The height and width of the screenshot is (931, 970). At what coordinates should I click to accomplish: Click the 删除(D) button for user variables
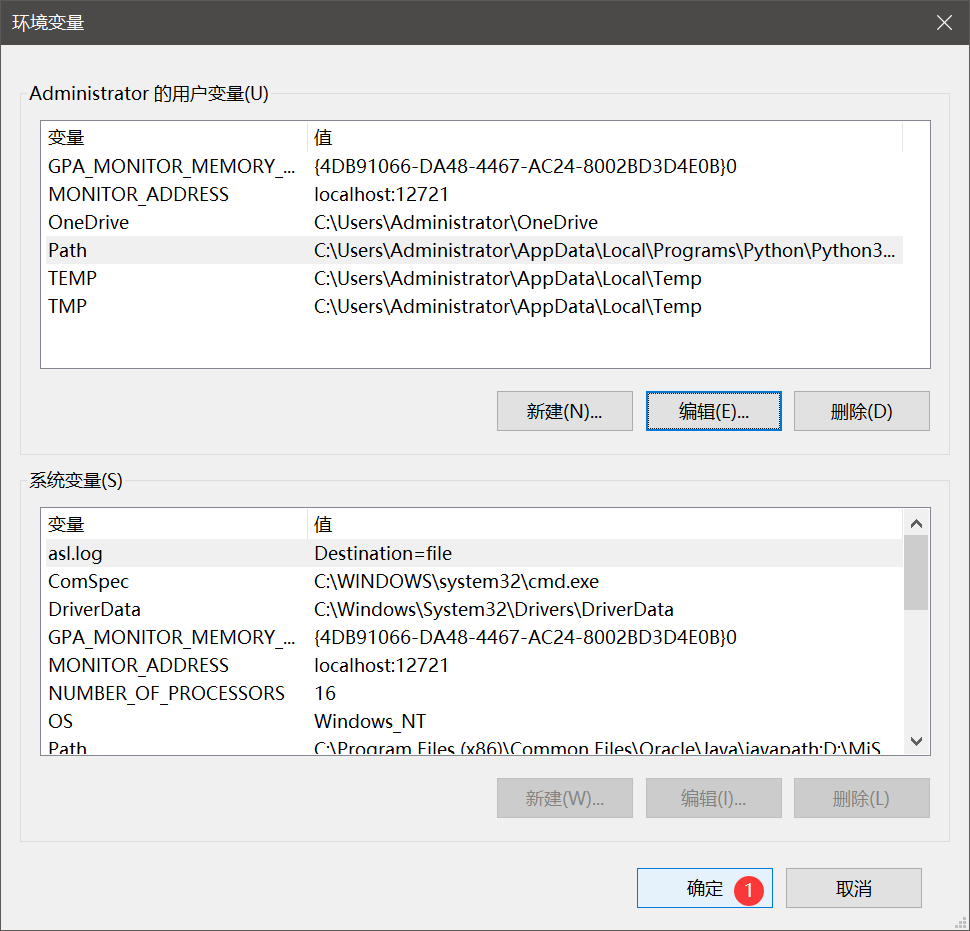[x=861, y=410]
